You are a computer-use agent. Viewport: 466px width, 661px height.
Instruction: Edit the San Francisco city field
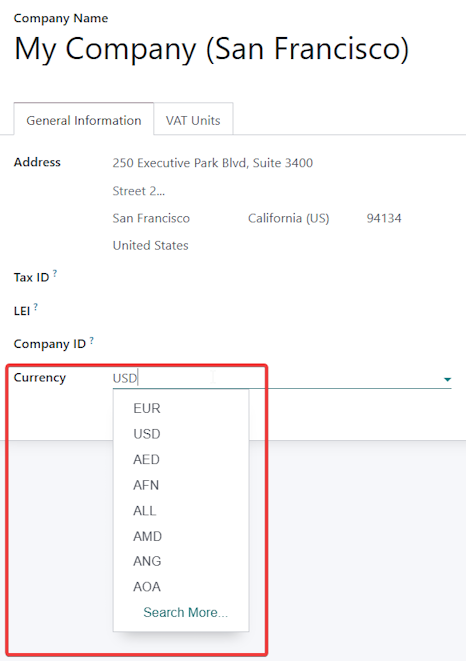click(x=175, y=218)
